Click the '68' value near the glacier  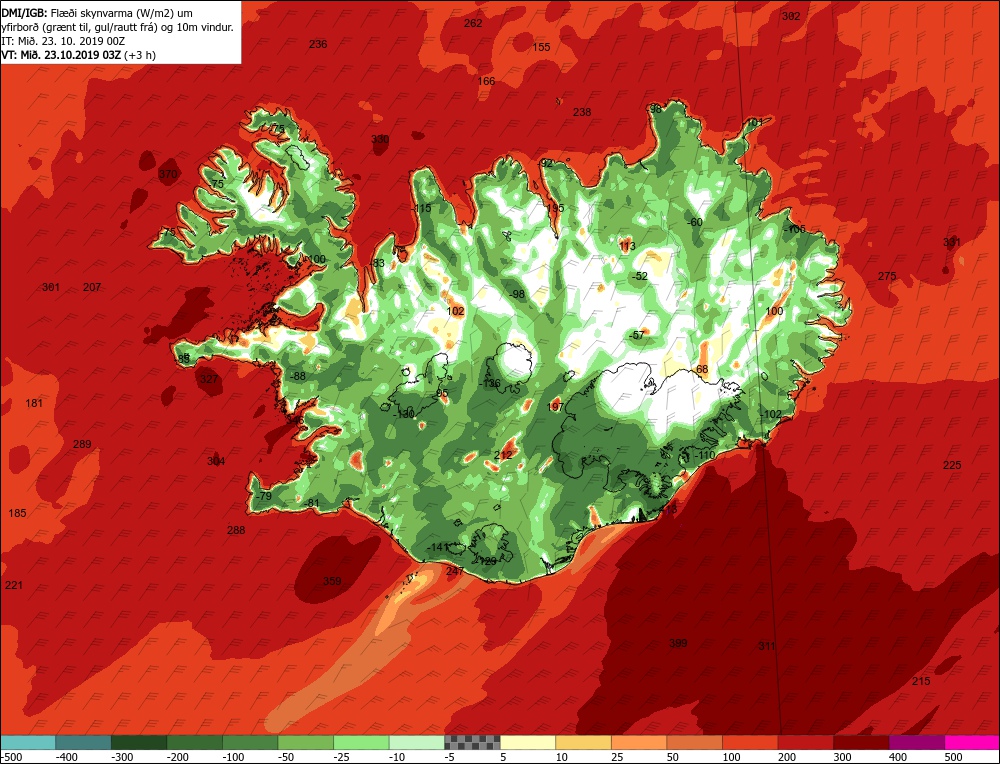[x=702, y=369]
